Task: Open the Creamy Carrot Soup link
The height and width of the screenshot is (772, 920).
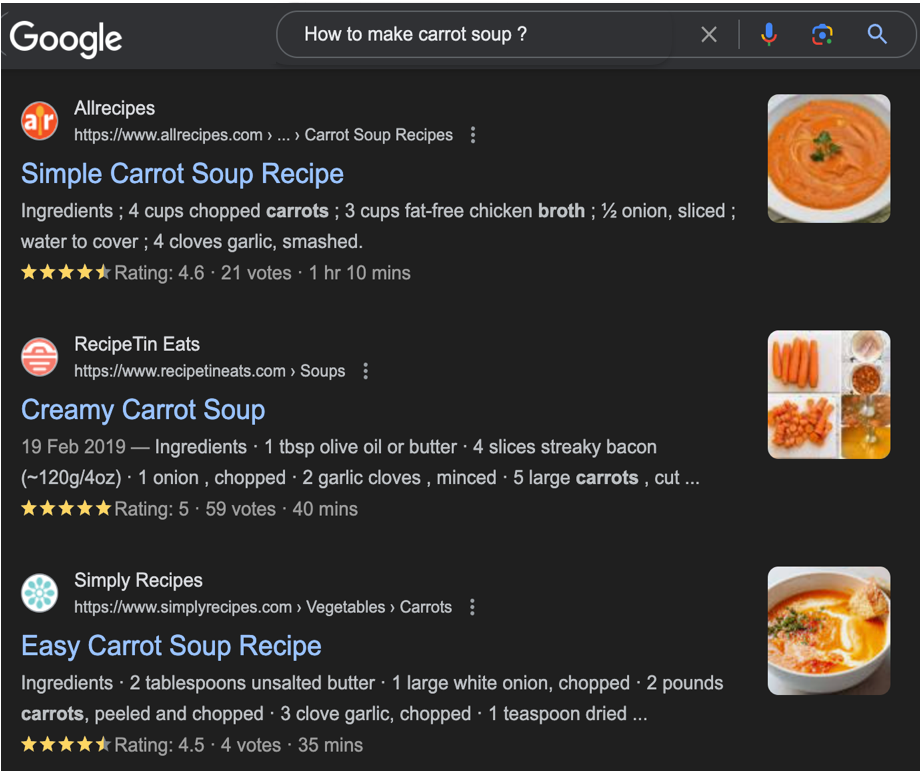Action: tap(143, 410)
